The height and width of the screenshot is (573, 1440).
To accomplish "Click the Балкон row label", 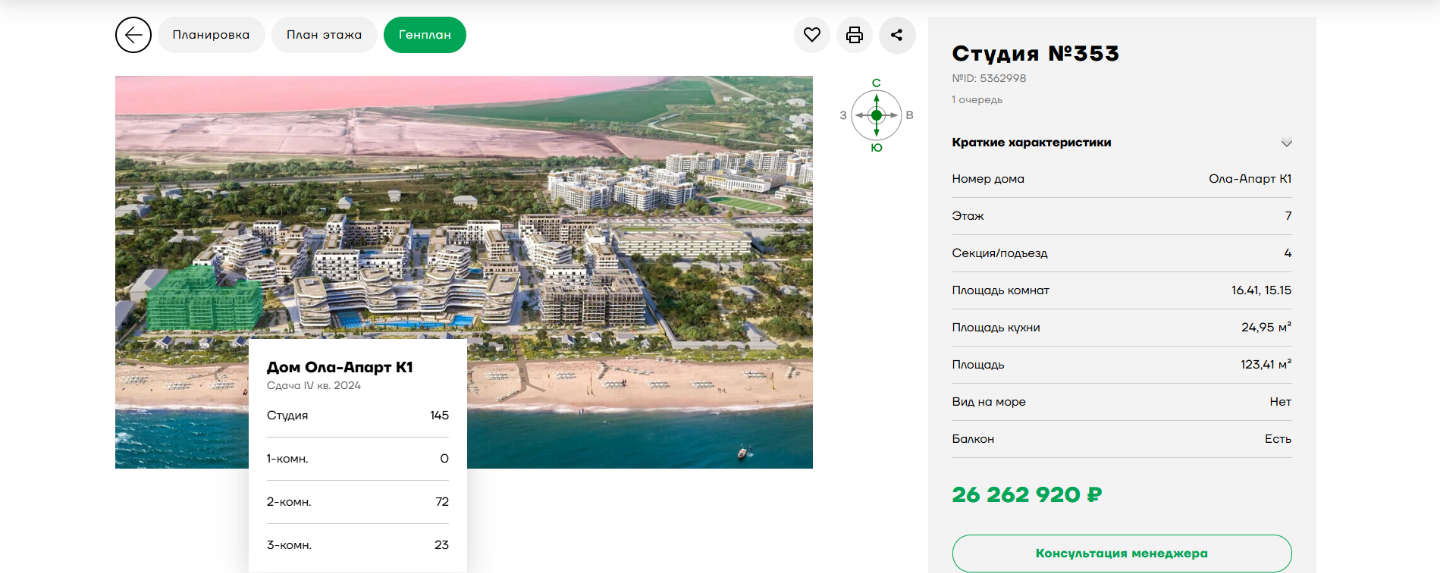I will tap(973, 438).
